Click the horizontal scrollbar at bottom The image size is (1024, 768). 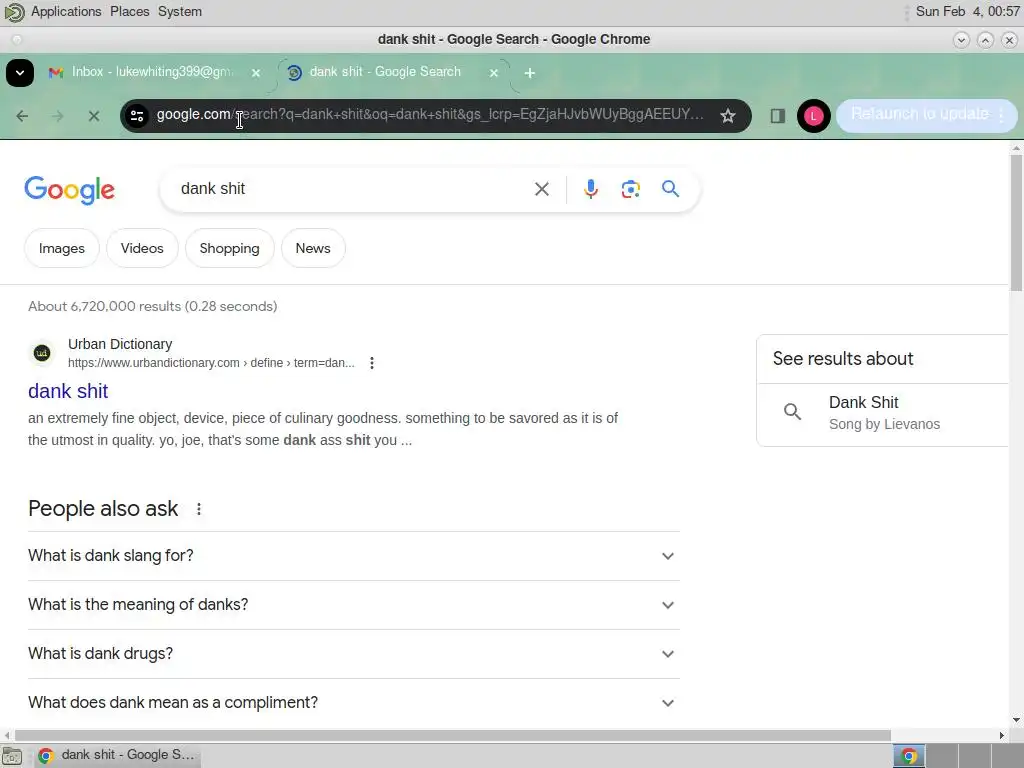click(x=452, y=735)
